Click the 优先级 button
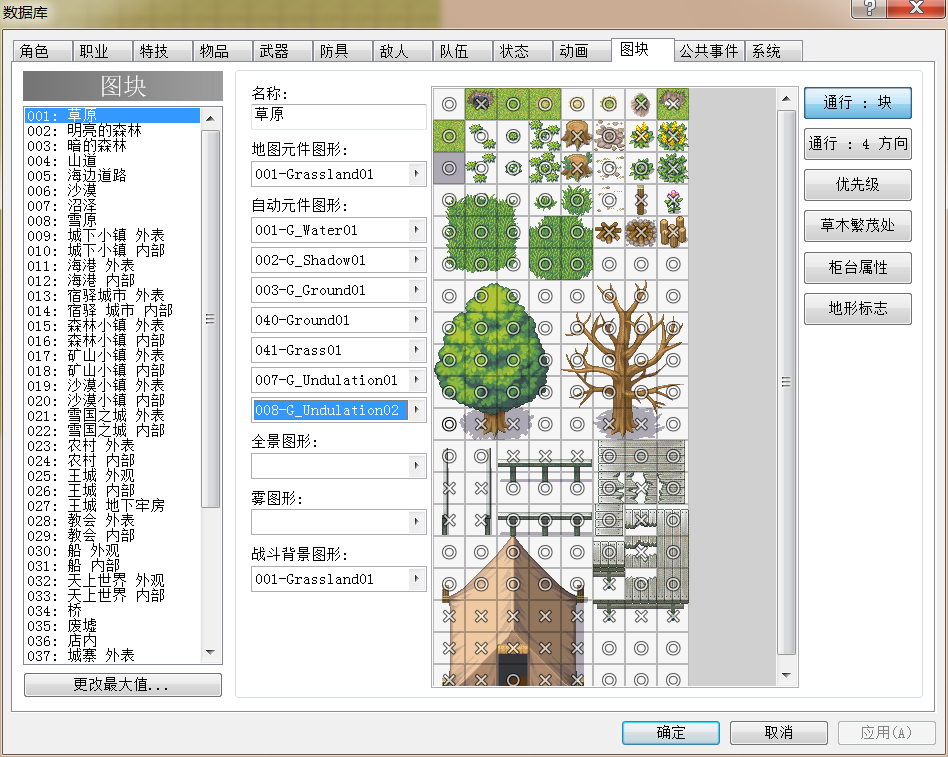The width and height of the screenshot is (948, 757). coord(857,184)
